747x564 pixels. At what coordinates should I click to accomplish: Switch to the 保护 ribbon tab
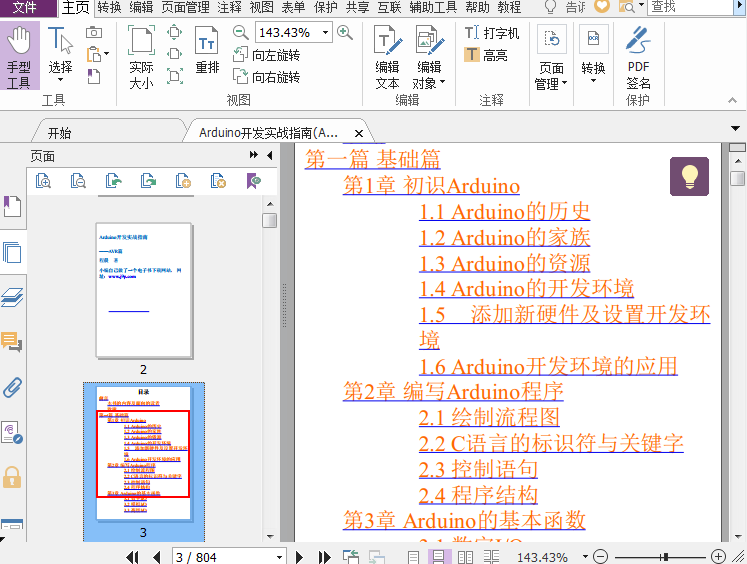tap(325, 7)
